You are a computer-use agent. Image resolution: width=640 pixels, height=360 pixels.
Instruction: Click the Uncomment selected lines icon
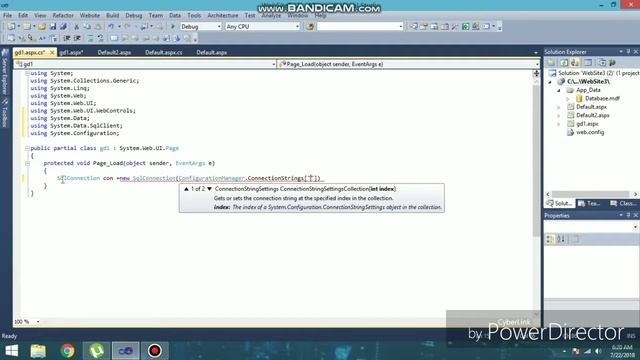click(100, 38)
